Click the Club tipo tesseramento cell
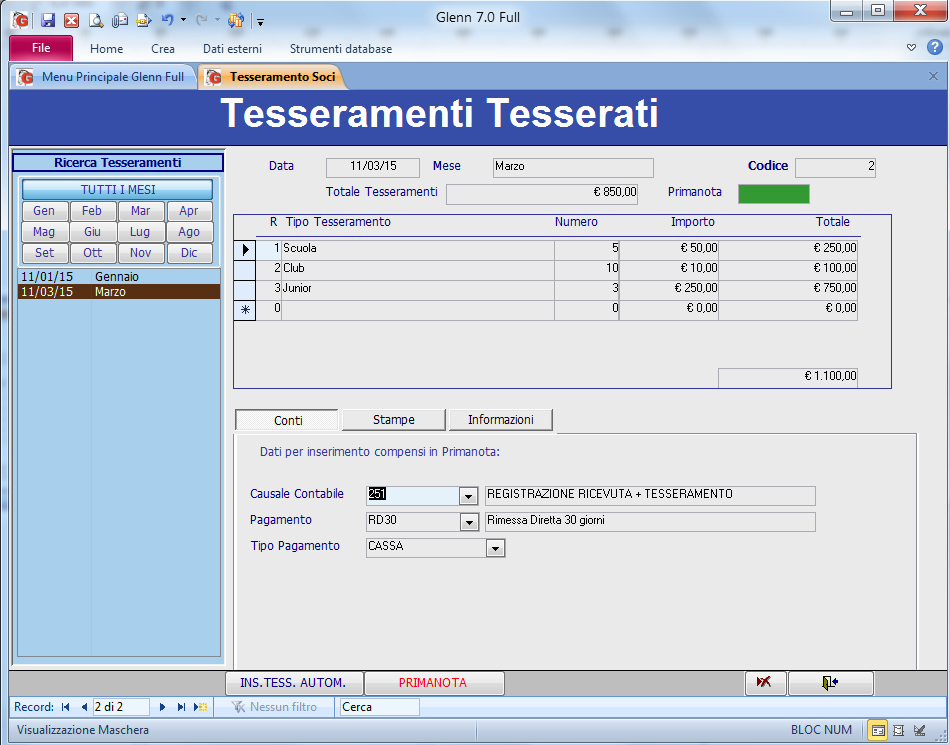The image size is (950, 745). pos(417,268)
